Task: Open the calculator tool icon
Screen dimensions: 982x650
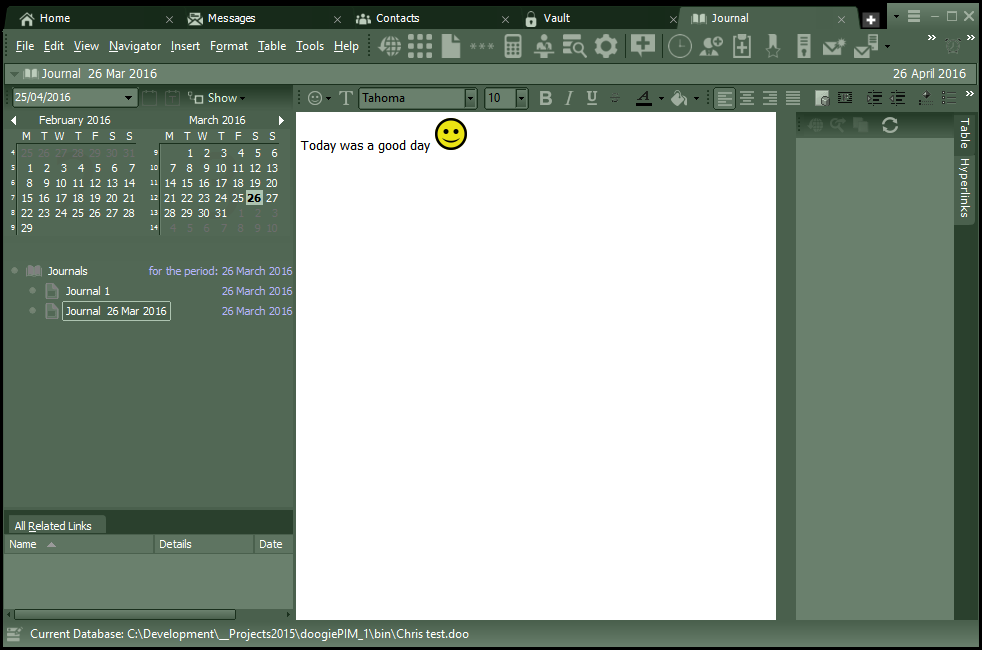Action: 513,46
